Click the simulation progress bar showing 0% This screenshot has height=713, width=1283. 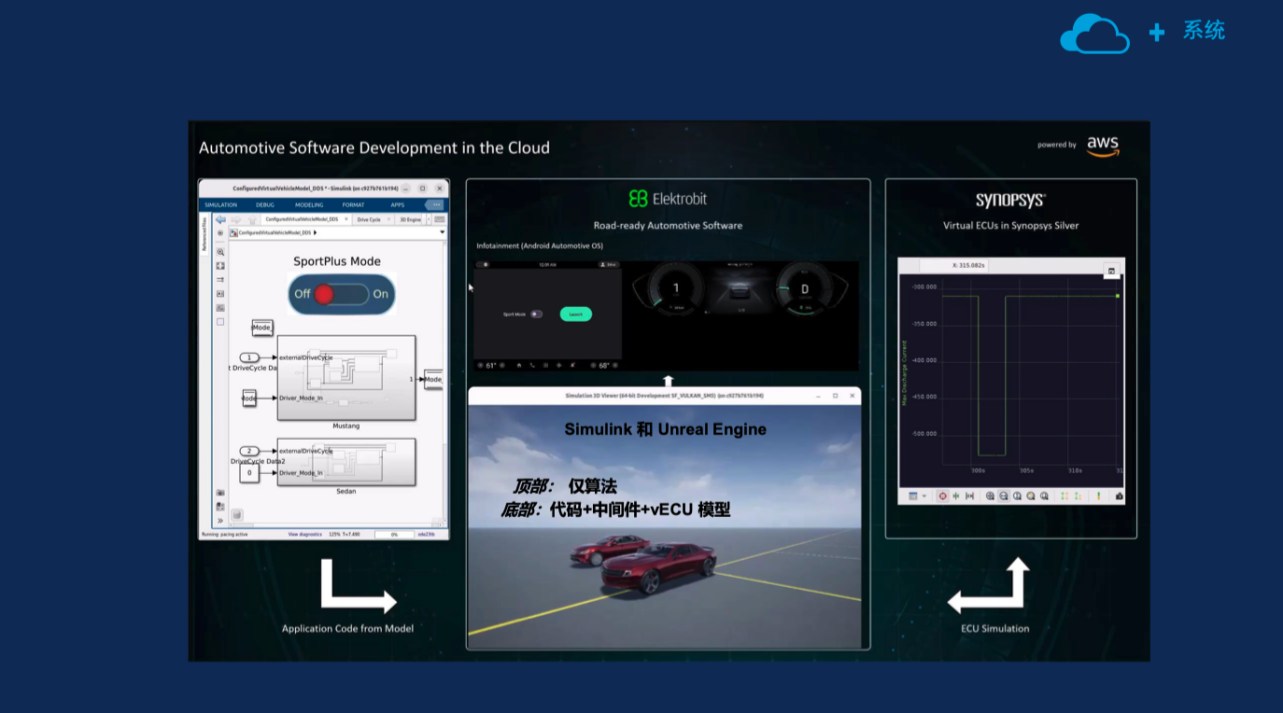click(394, 534)
